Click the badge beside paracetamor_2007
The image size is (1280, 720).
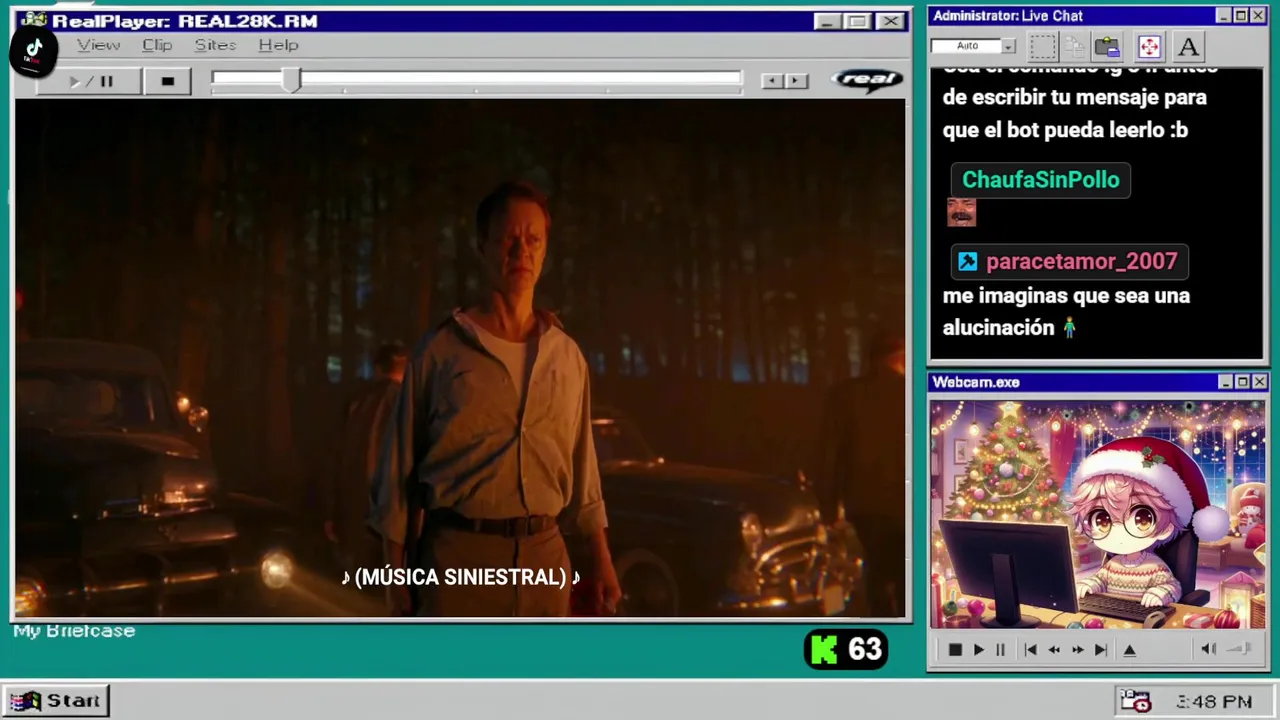pyautogui.click(x=967, y=262)
